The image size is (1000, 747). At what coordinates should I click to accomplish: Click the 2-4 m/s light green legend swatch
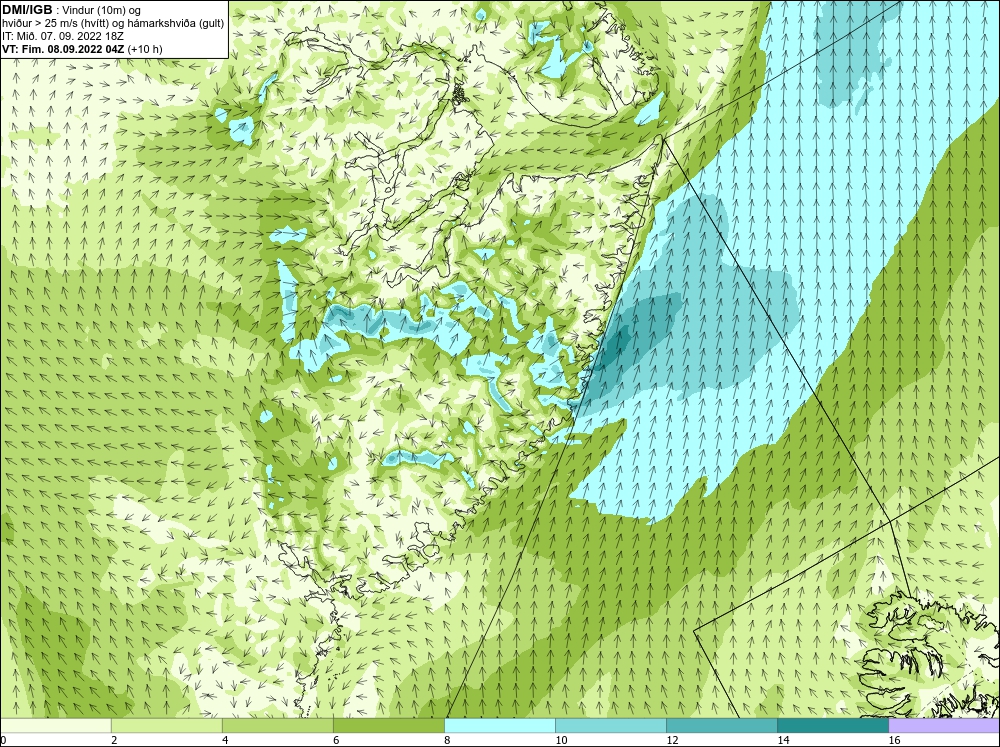pyautogui.click(x=166, y=725)
